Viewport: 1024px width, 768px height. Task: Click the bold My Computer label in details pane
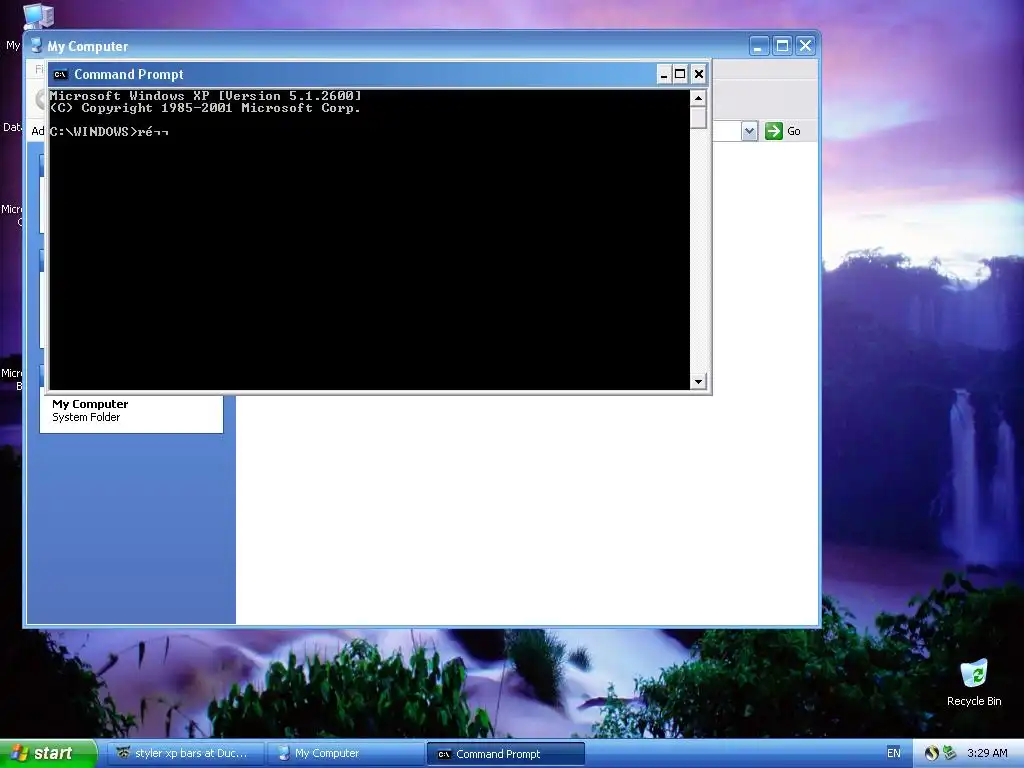90,404
